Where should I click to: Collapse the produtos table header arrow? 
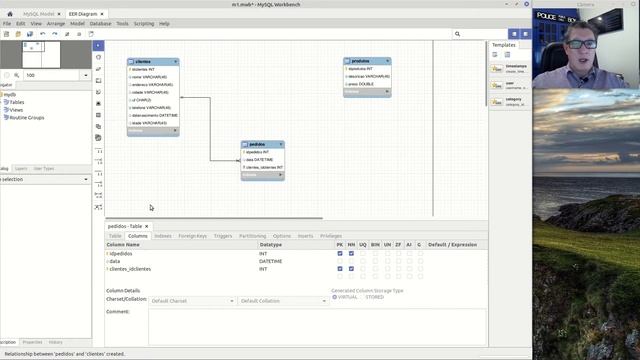click(388, 61)
